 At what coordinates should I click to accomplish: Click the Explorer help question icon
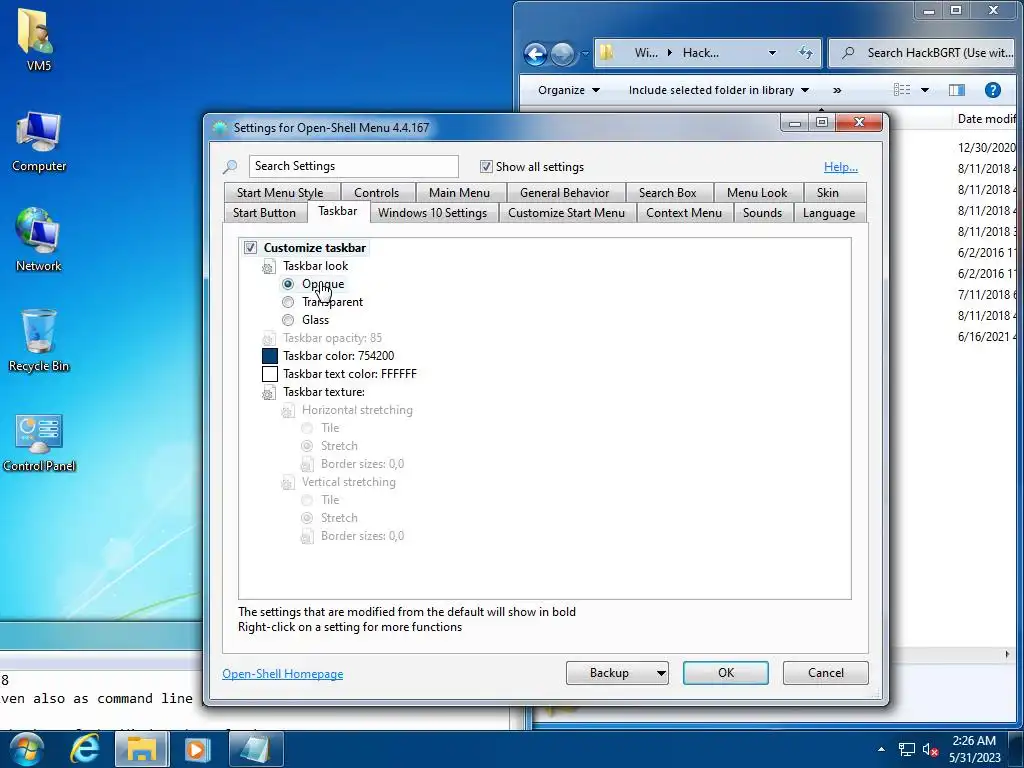[992, 90]
